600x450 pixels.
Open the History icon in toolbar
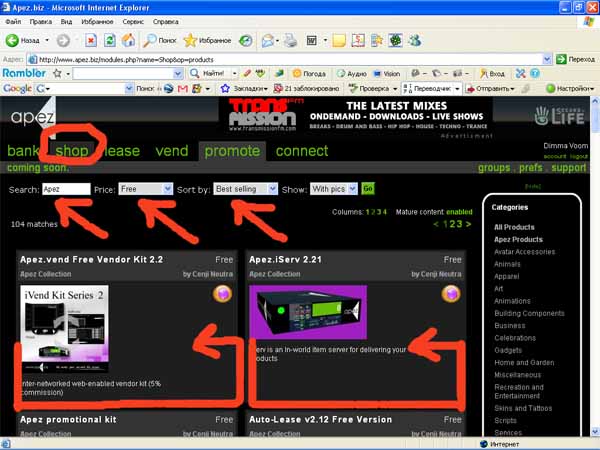pos(245,40)
